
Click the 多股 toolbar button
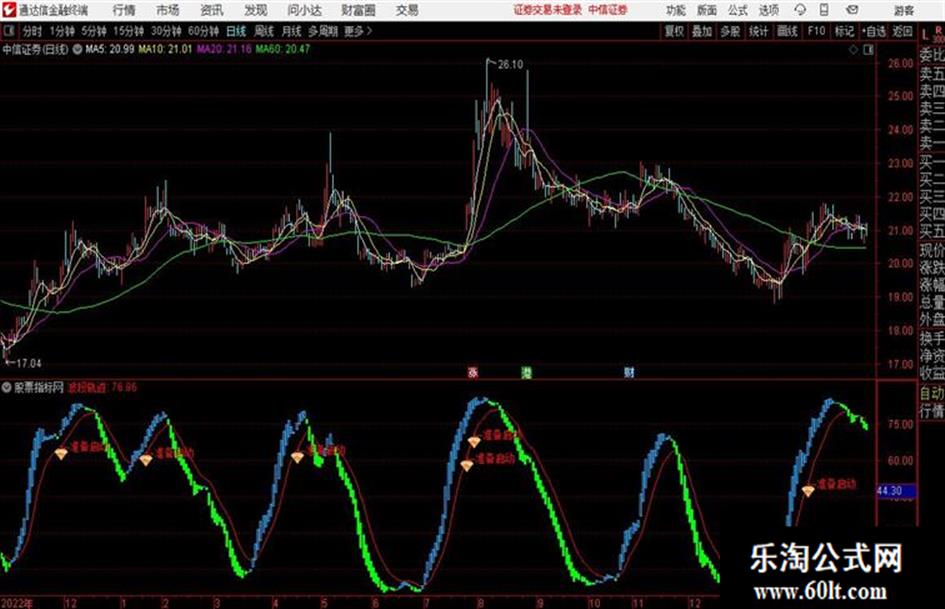(730, 31)
